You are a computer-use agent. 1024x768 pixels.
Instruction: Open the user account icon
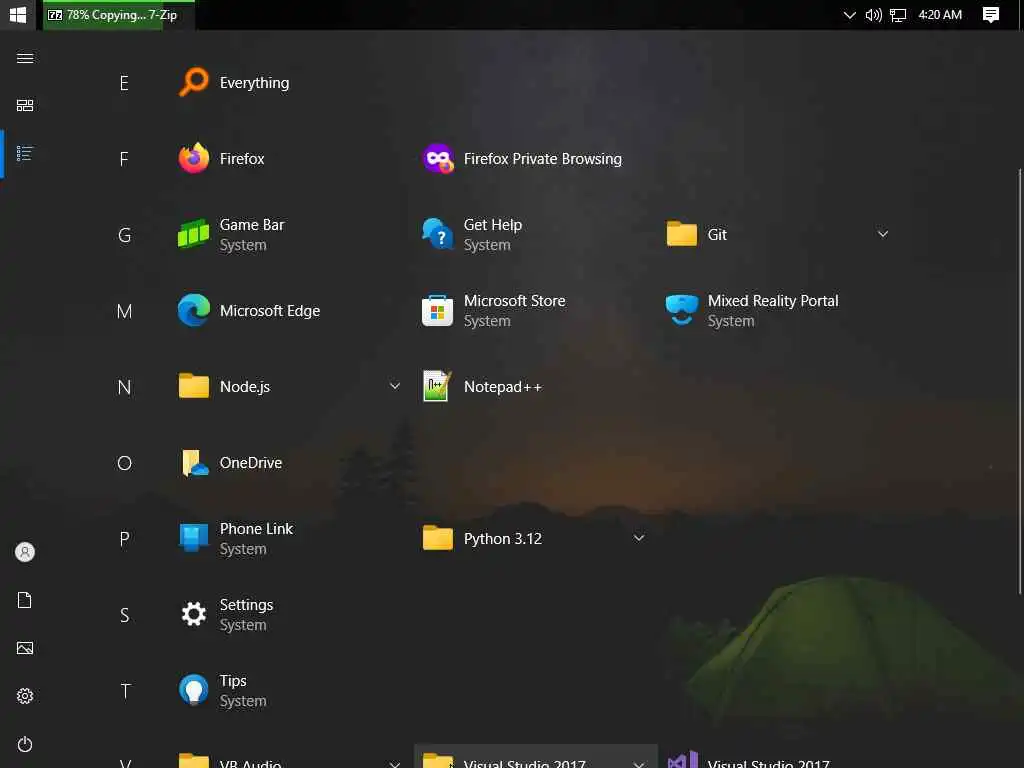(x=25, y=552)
